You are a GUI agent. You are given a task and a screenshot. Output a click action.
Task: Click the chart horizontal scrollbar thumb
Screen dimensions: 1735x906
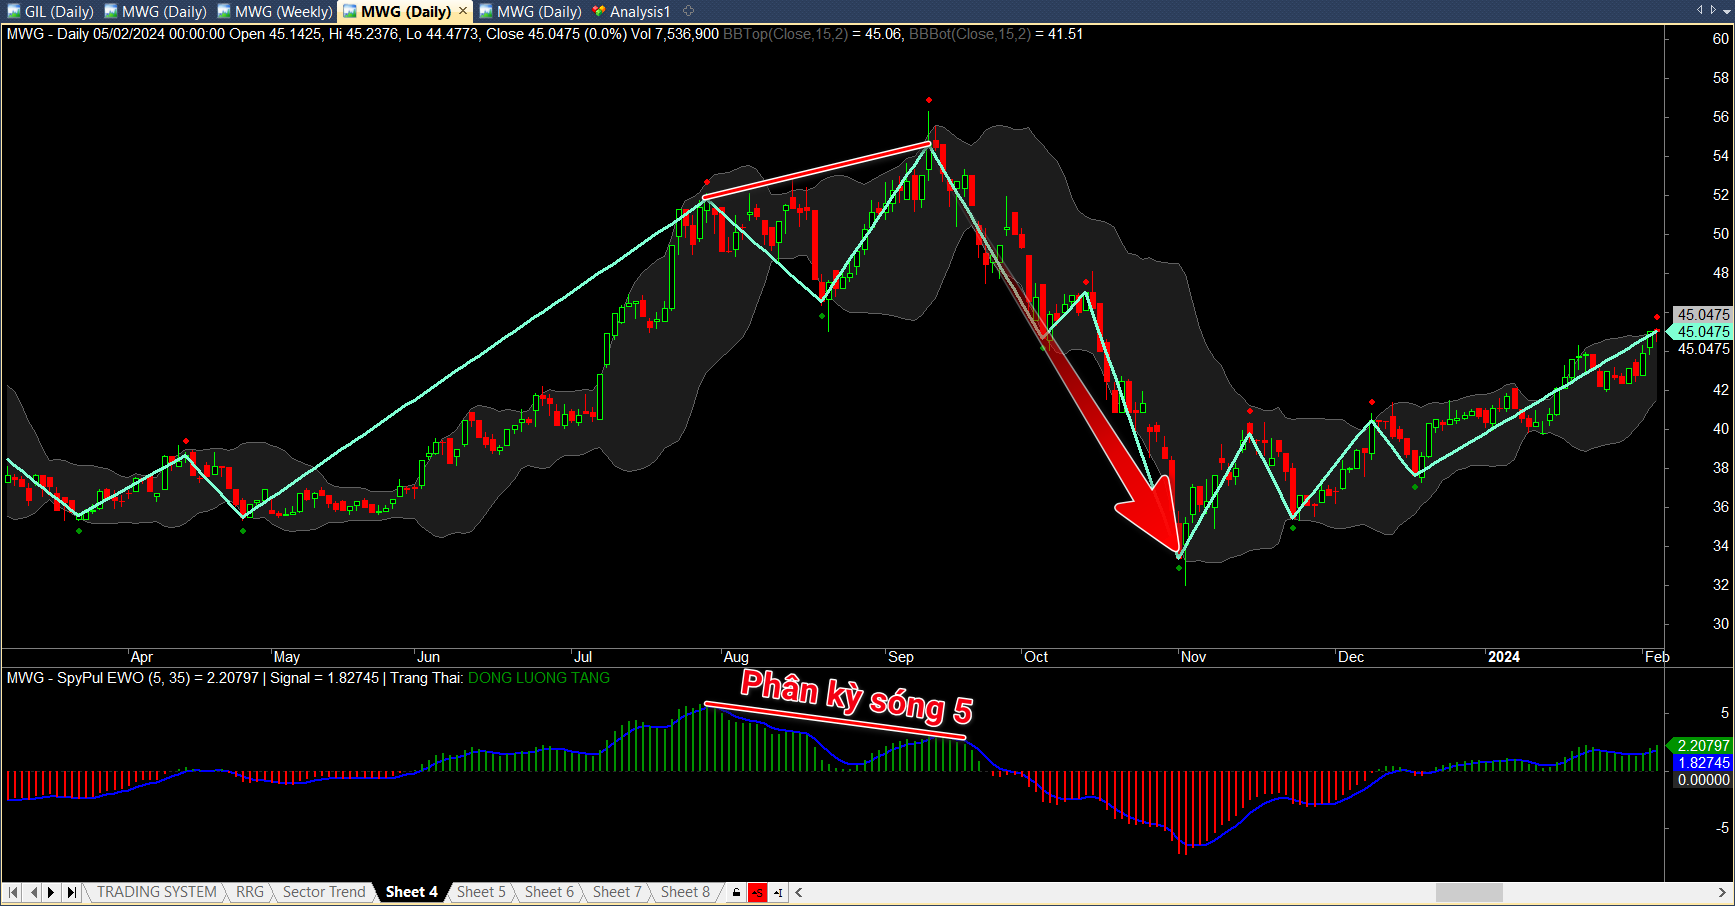point(1469,892)
